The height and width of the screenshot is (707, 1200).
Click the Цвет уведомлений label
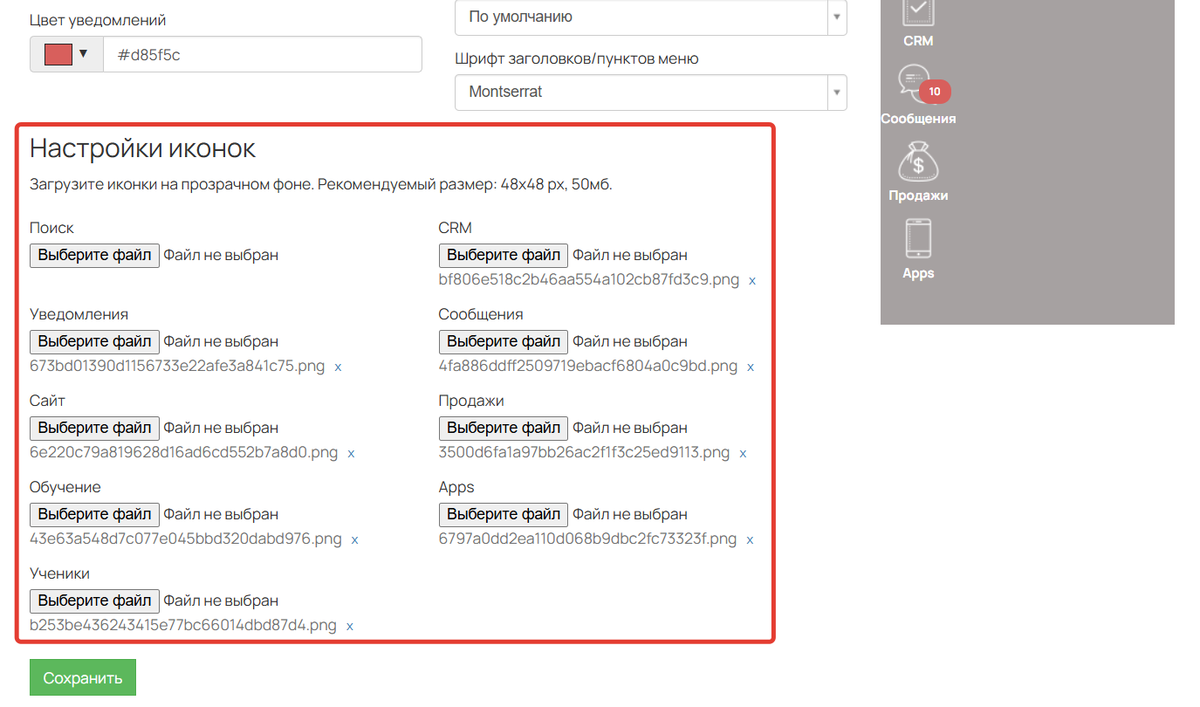[98, 21]
